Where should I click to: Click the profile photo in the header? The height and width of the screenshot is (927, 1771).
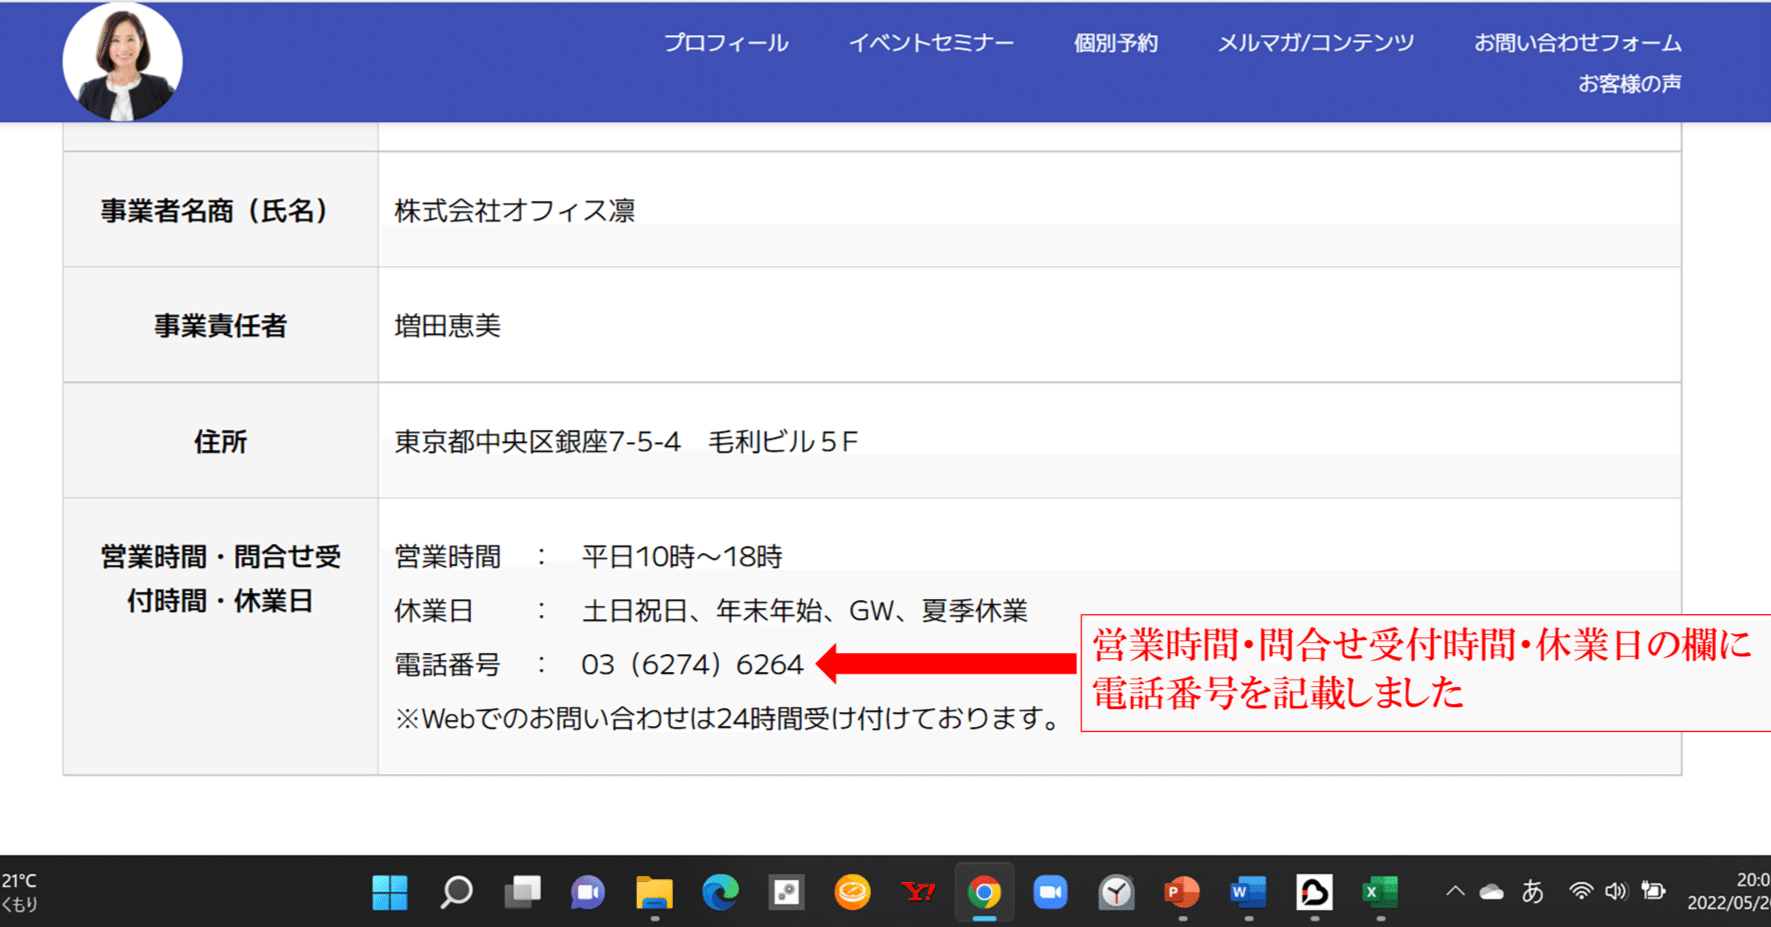[123, 60]
